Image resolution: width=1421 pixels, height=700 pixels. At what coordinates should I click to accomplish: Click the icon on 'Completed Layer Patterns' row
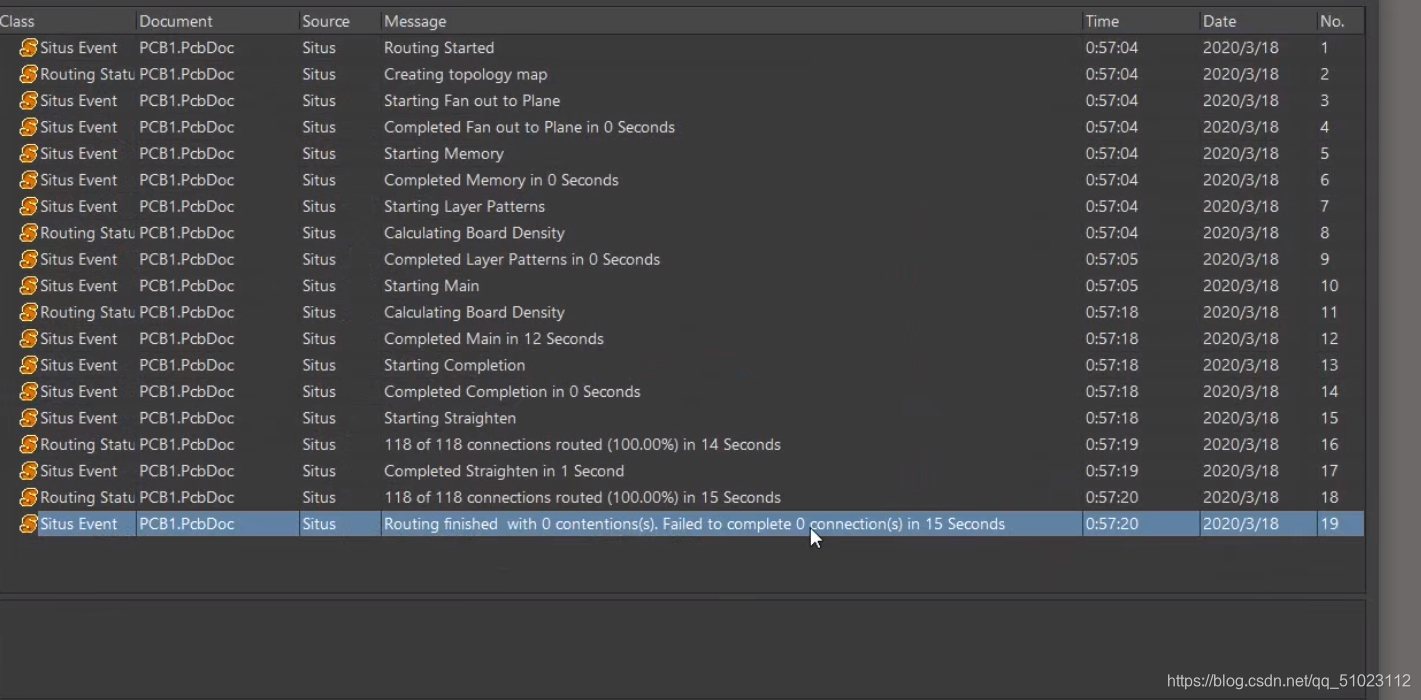pos(29,260)
